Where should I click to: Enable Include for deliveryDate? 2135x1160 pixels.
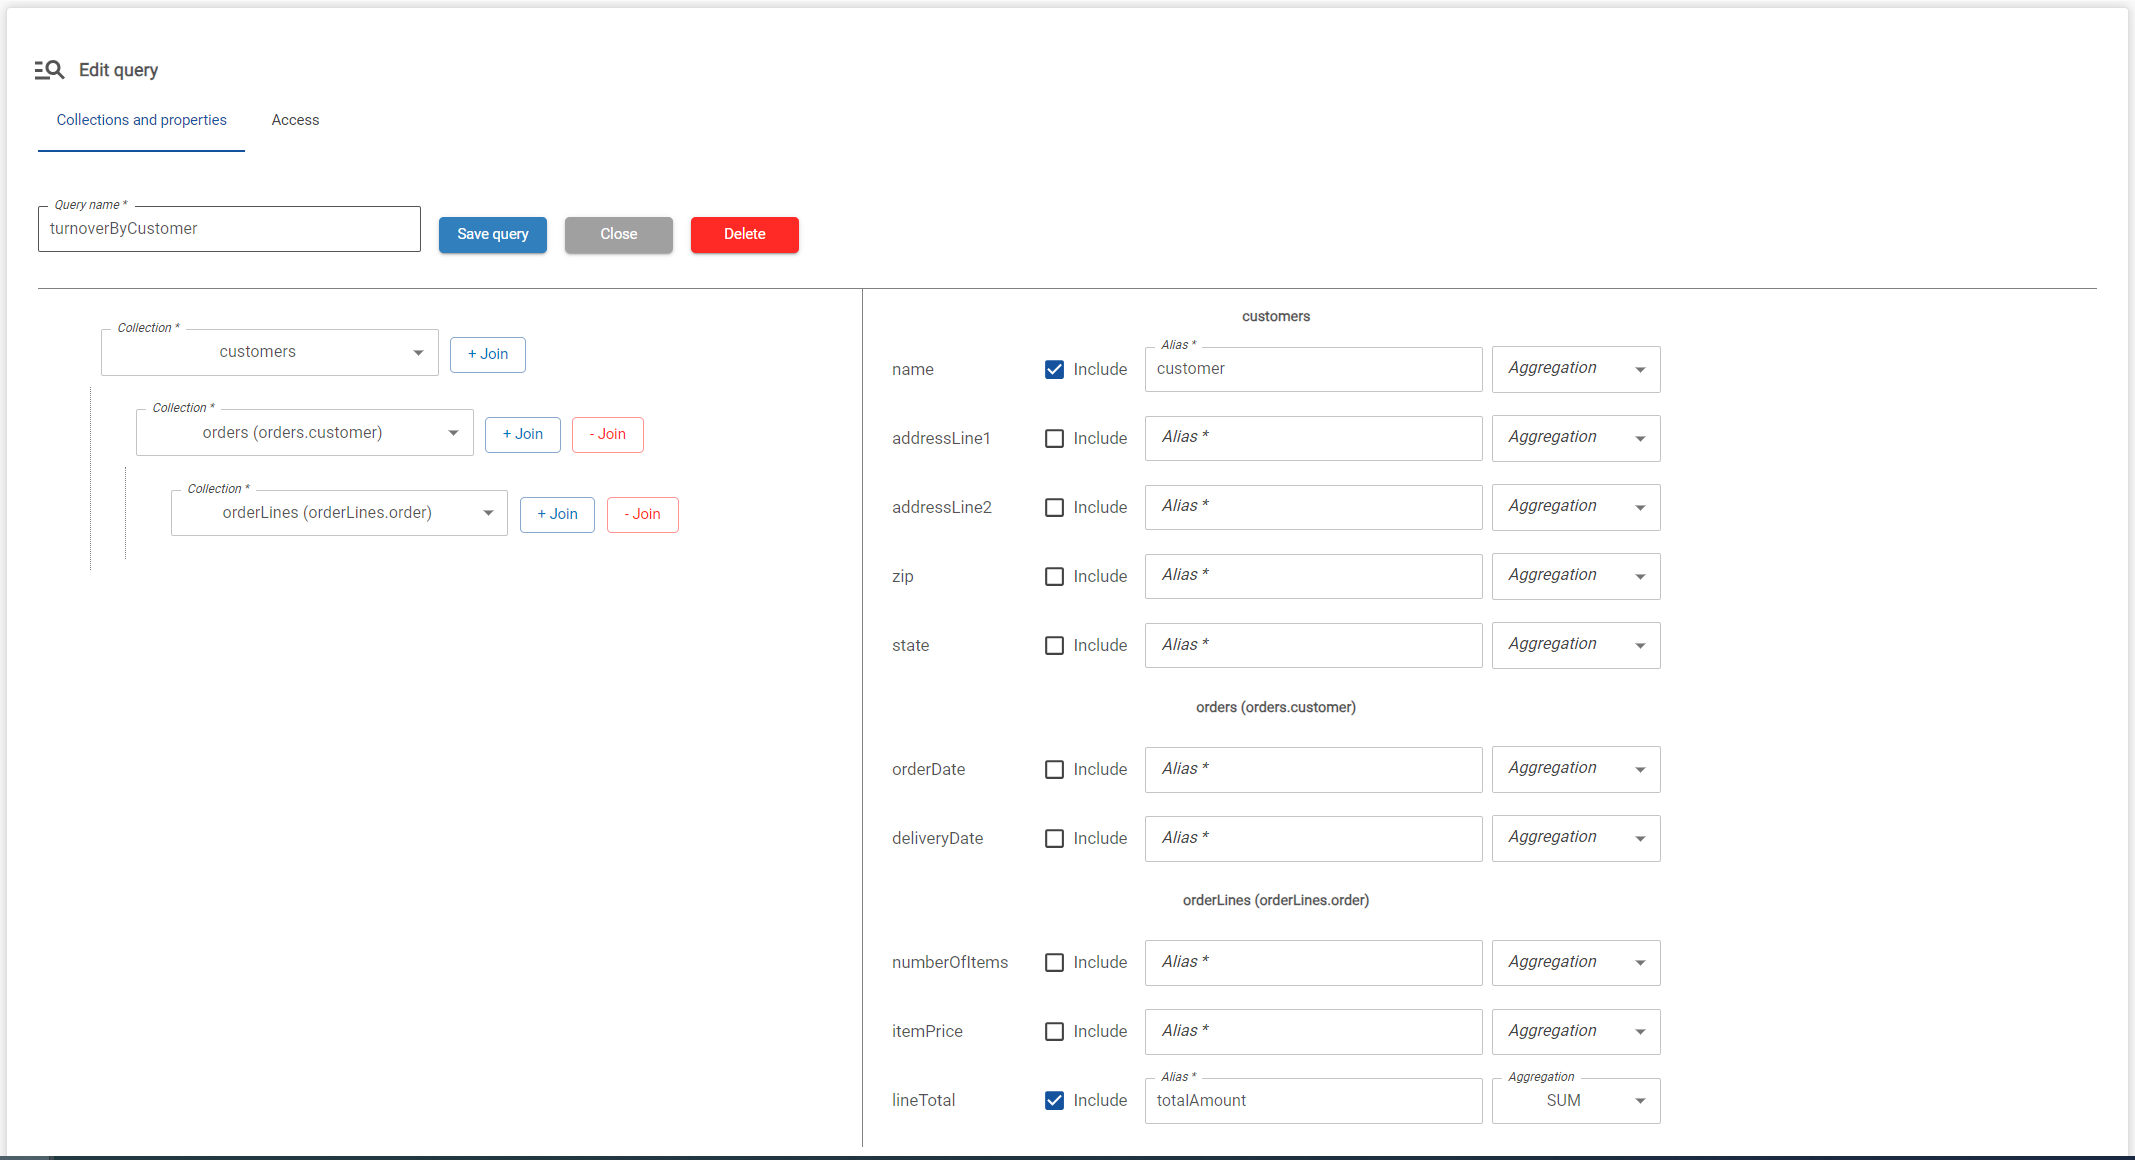click(x=1054, y=838)
